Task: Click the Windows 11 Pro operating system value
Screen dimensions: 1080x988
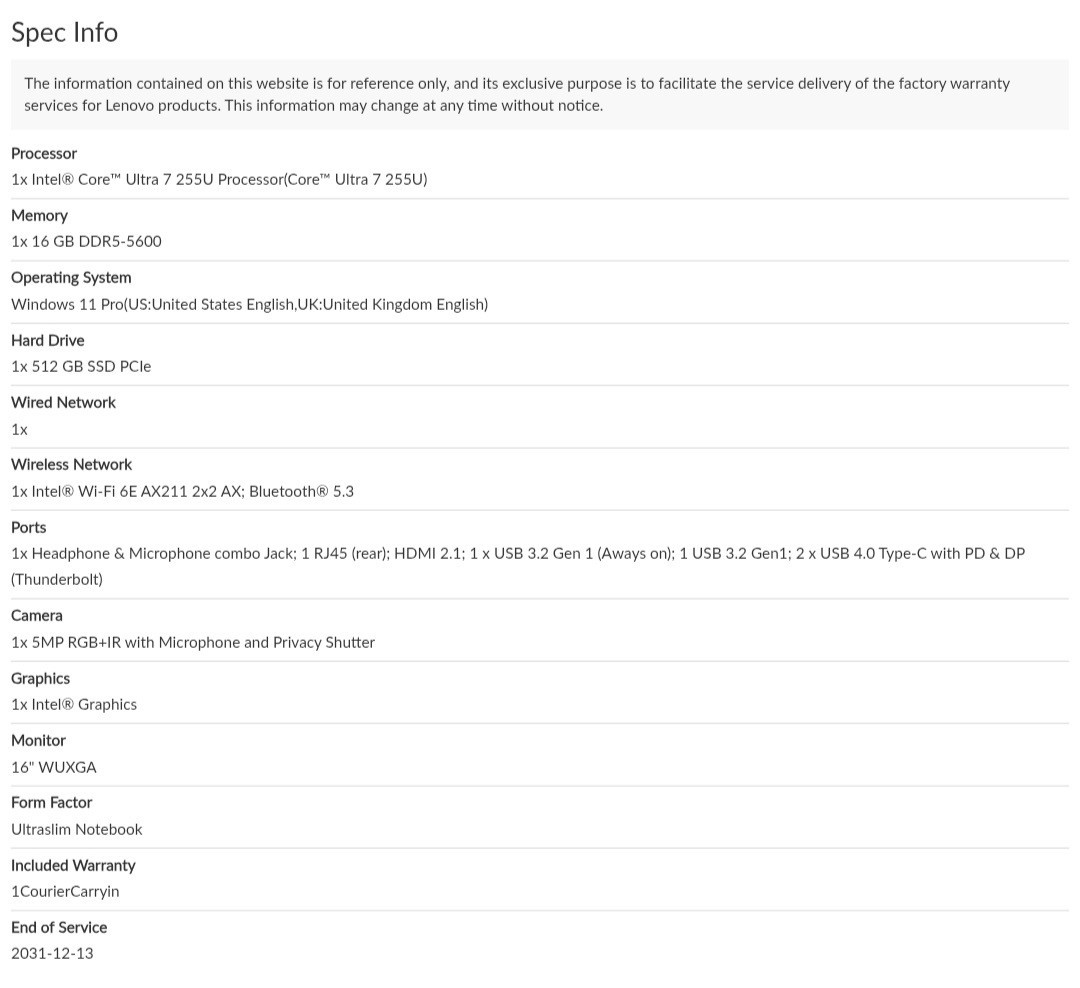Action: 249,304
